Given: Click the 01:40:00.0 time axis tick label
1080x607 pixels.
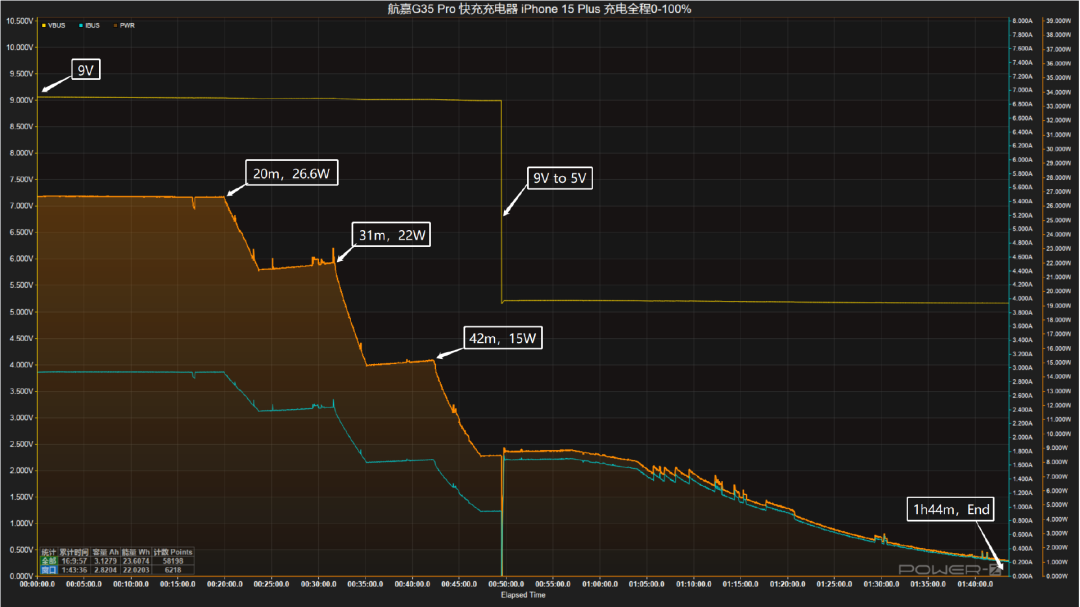Looking at the screenshot, I should [975, 584].
